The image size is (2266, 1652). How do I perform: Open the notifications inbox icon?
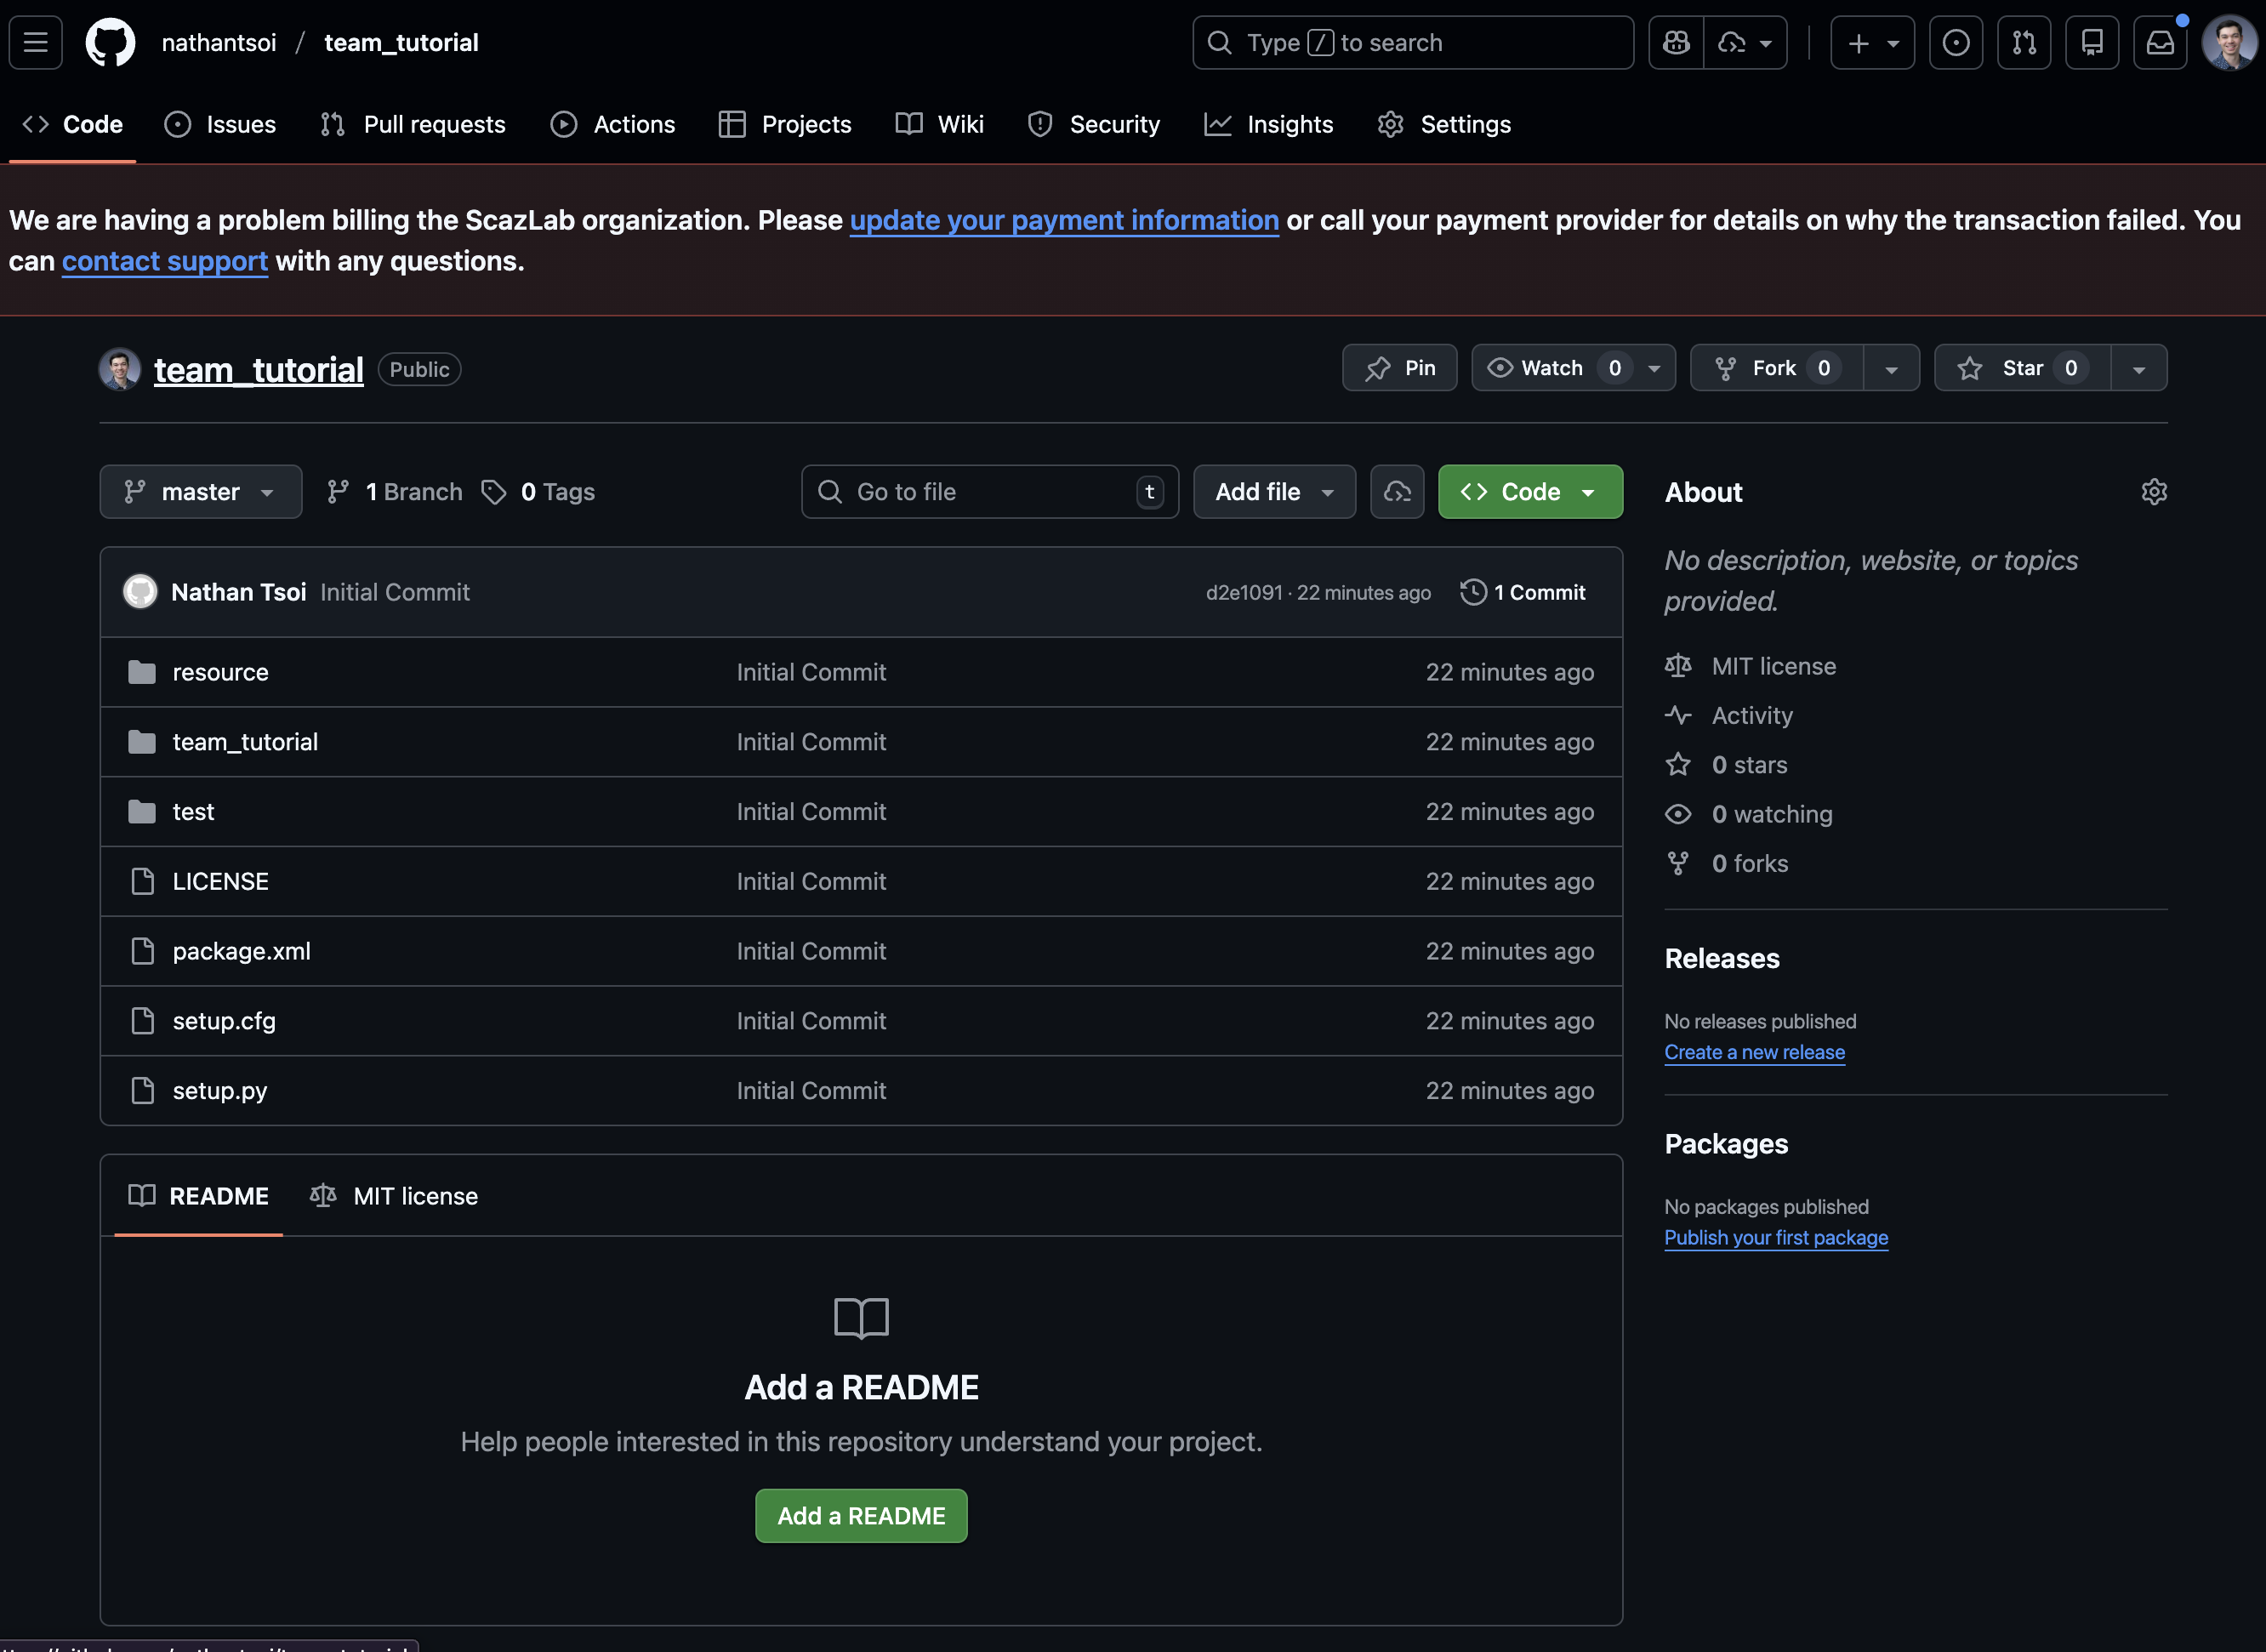[x=2160, y=43]
